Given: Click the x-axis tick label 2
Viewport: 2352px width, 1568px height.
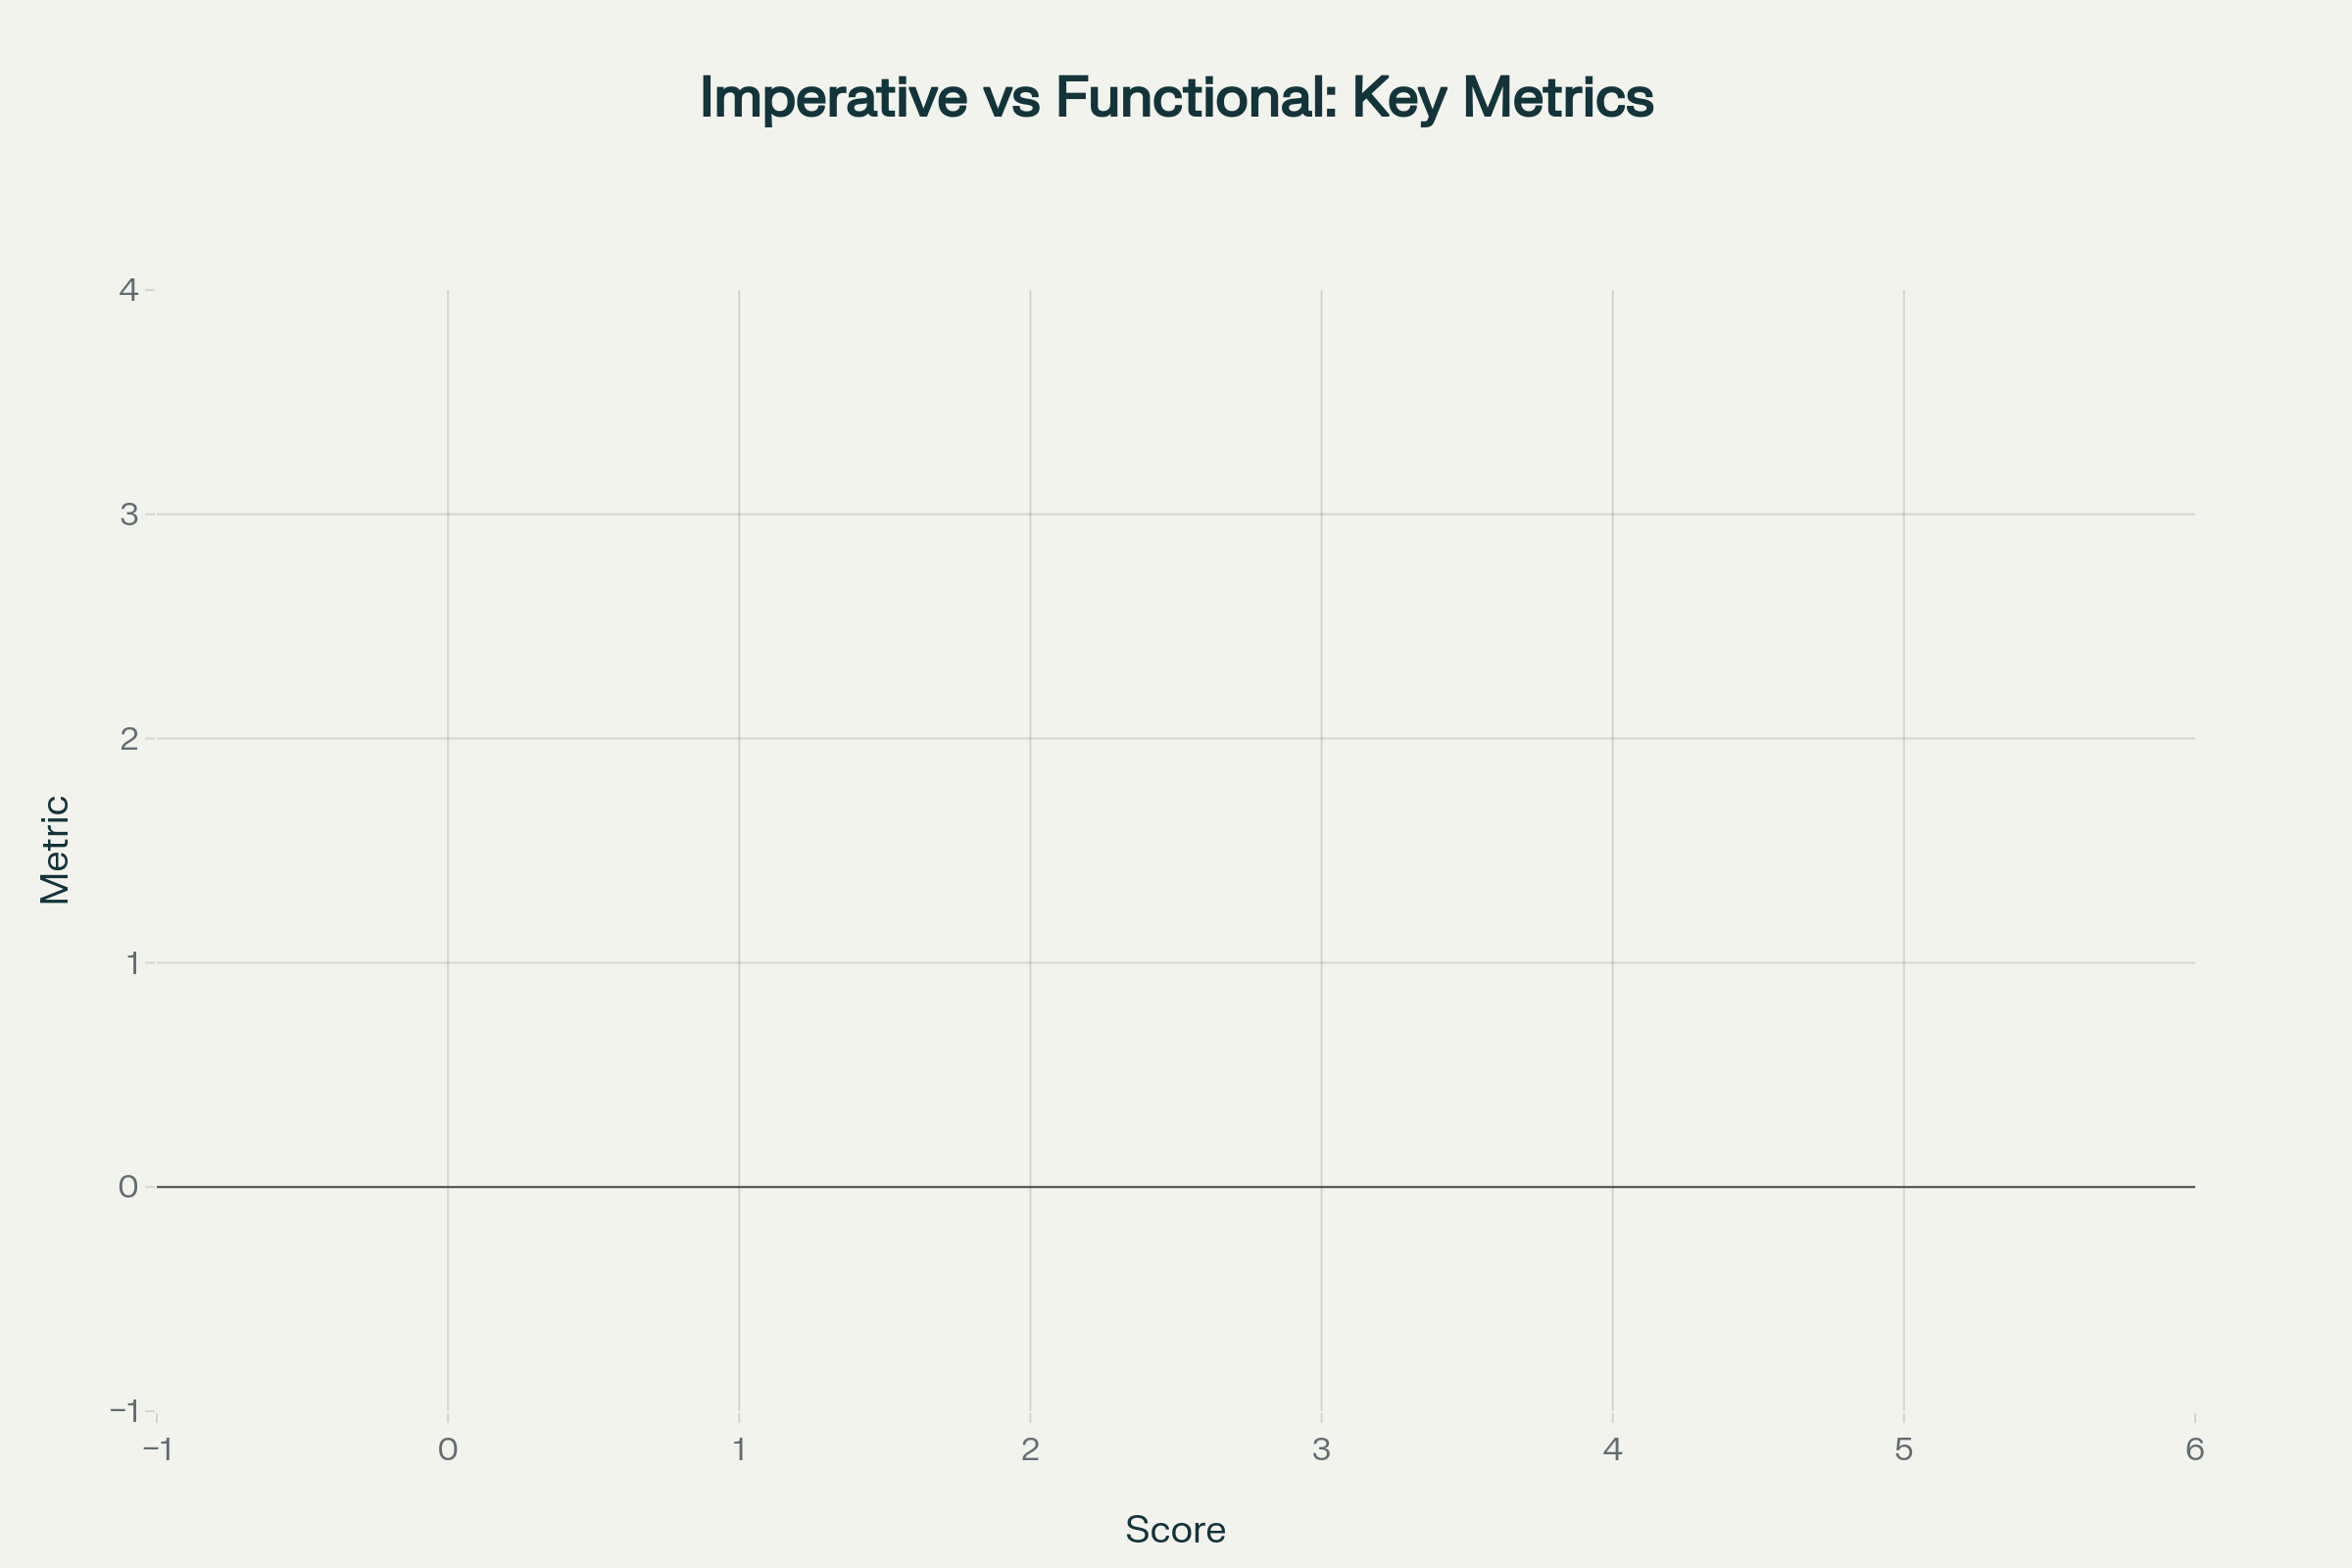Looking at the screenshot, I should point(1030,1450).
